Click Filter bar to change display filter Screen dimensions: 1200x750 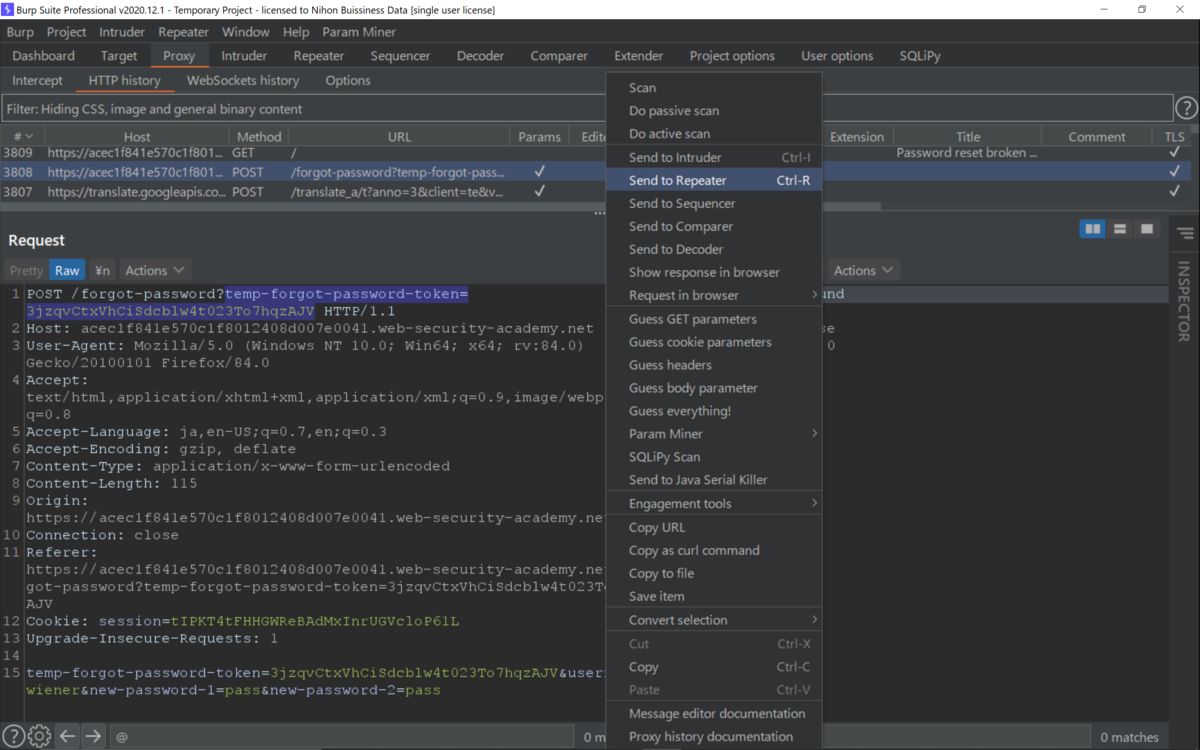(587, 109)
